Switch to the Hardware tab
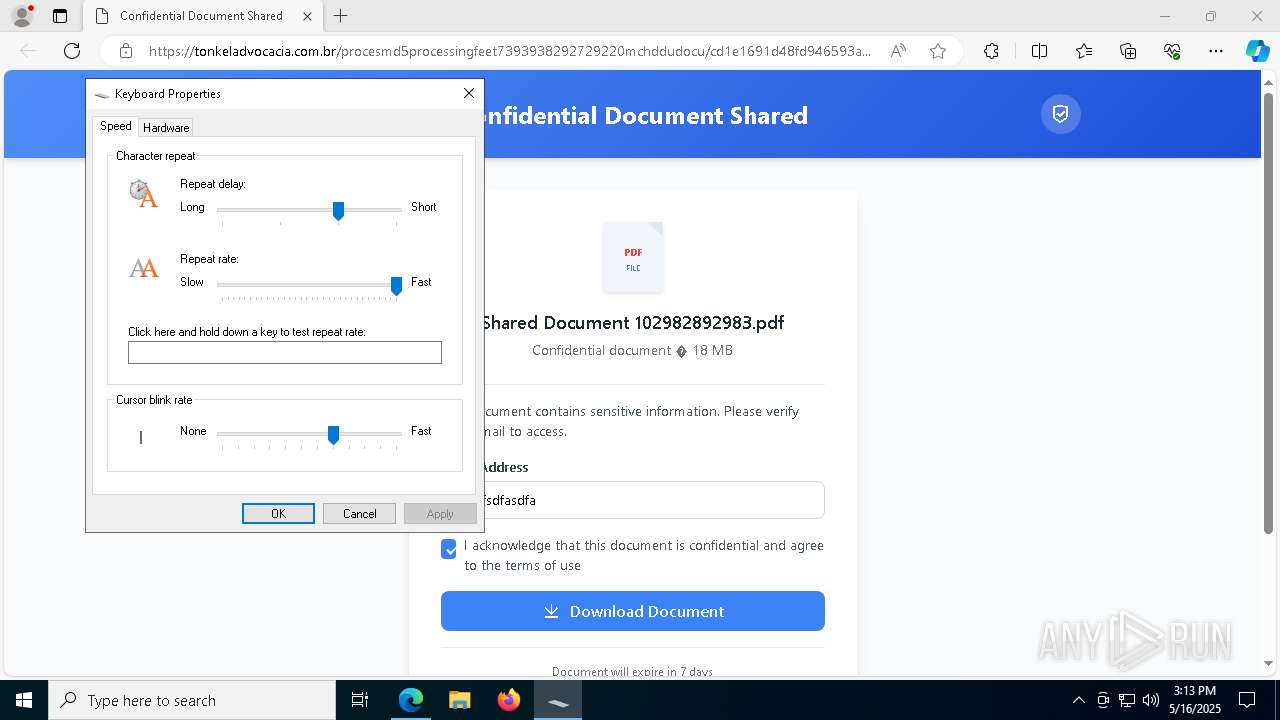 166,127
